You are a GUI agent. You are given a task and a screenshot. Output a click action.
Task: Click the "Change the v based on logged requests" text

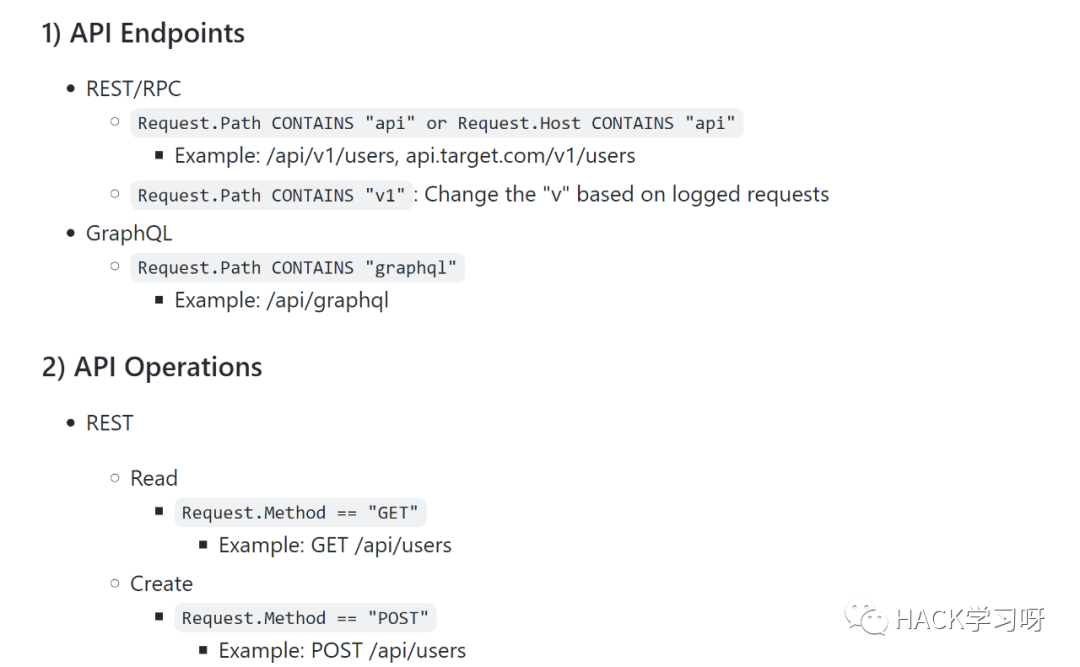pyautogui.click(x=627, y=194)
